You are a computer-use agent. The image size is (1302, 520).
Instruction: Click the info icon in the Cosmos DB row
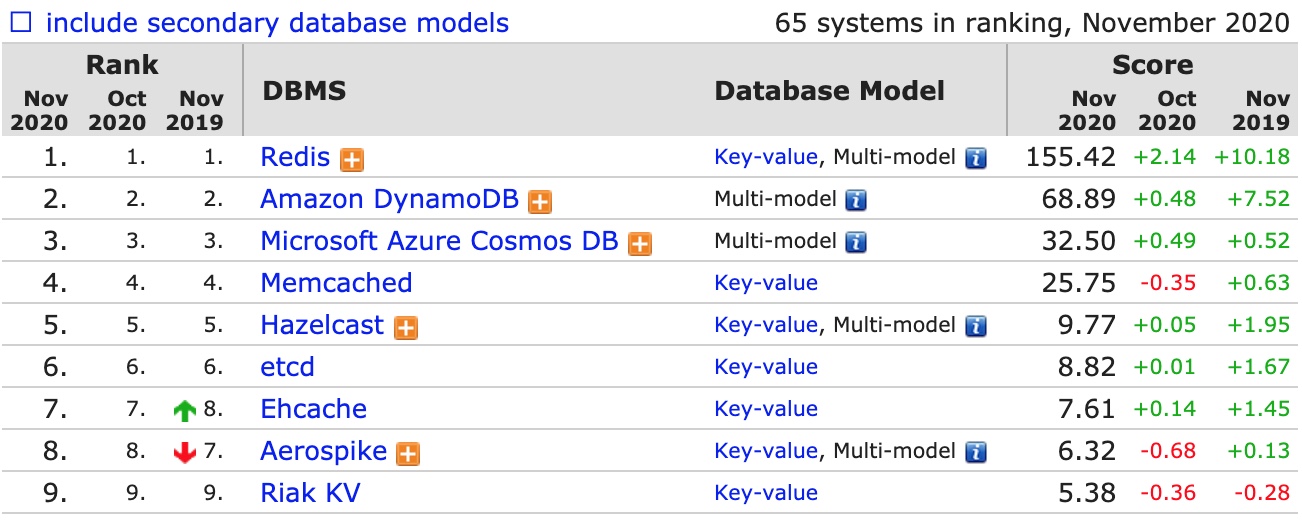[856, 242]
